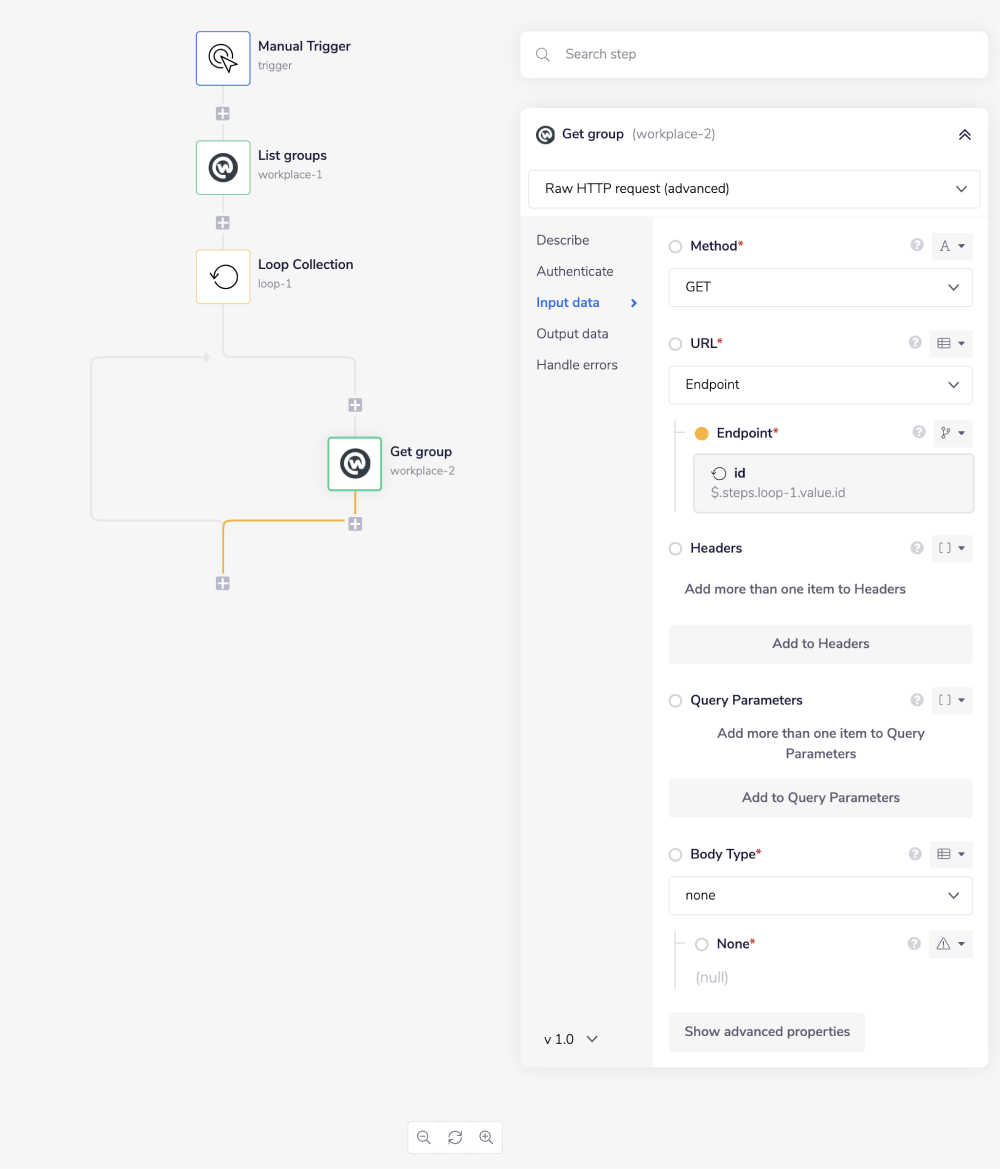Collapse the Get group properties panel

coord(964,134)
